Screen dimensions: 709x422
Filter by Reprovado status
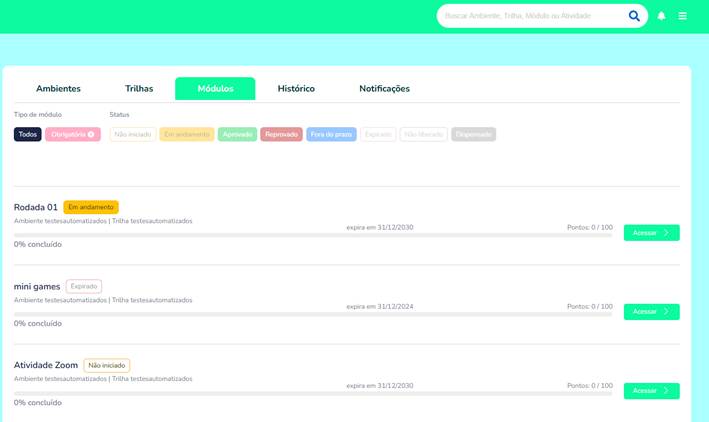[x=281, y=134]
